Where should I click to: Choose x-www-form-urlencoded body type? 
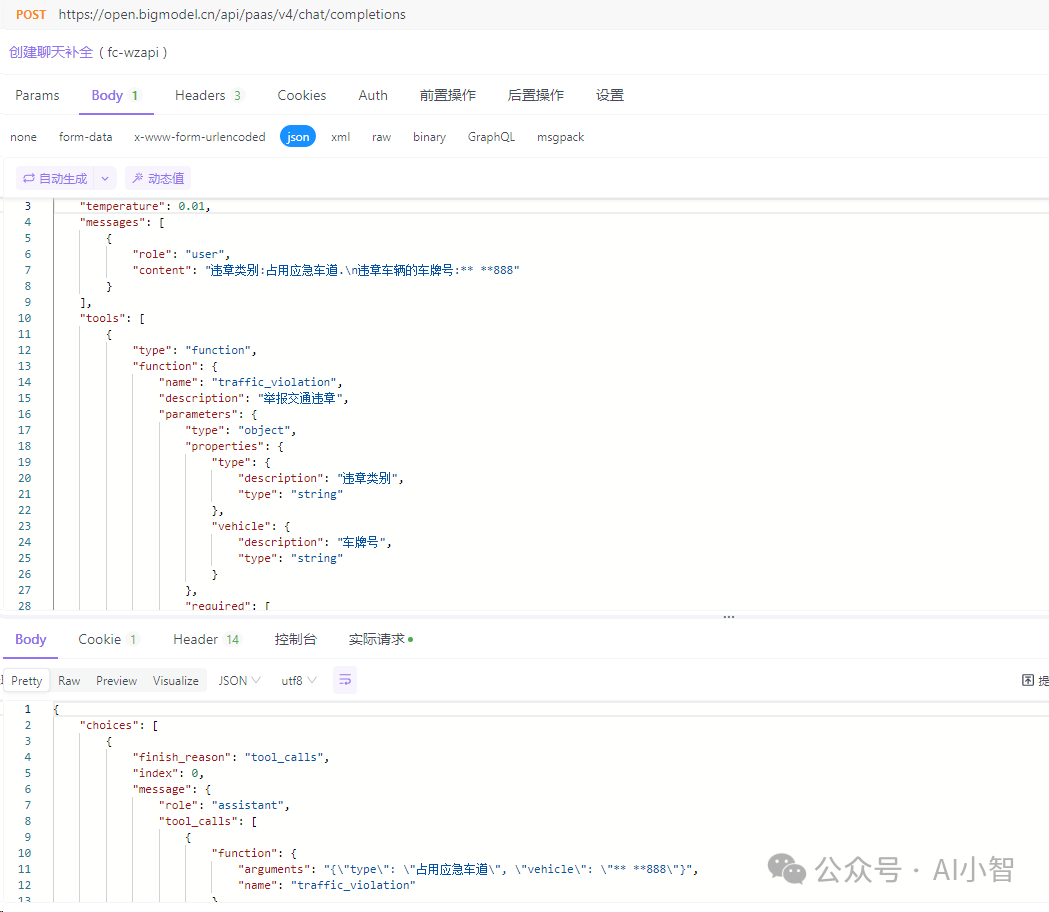(200, 137)
